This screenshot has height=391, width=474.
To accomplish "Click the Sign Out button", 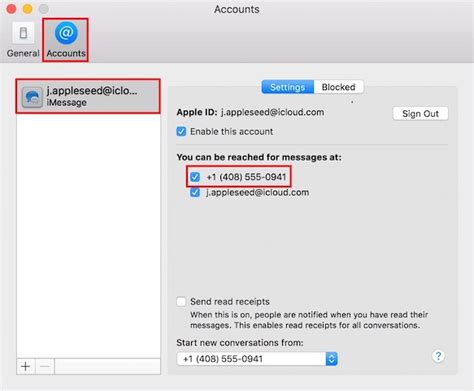I will pos(420,114).
